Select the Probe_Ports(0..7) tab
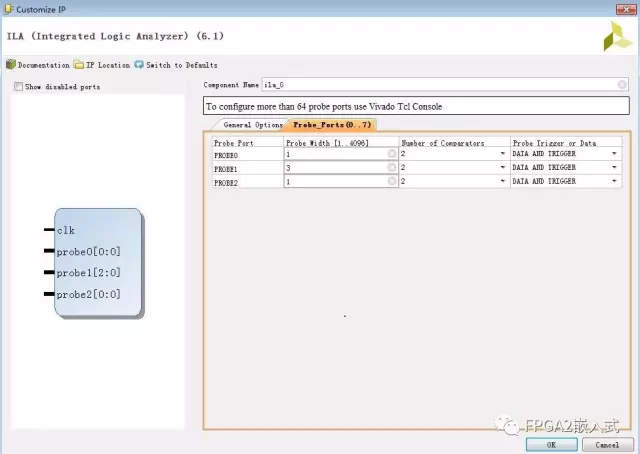Viewport: 640px width, 454px height. pyautogui.click(x=332, y=125)
